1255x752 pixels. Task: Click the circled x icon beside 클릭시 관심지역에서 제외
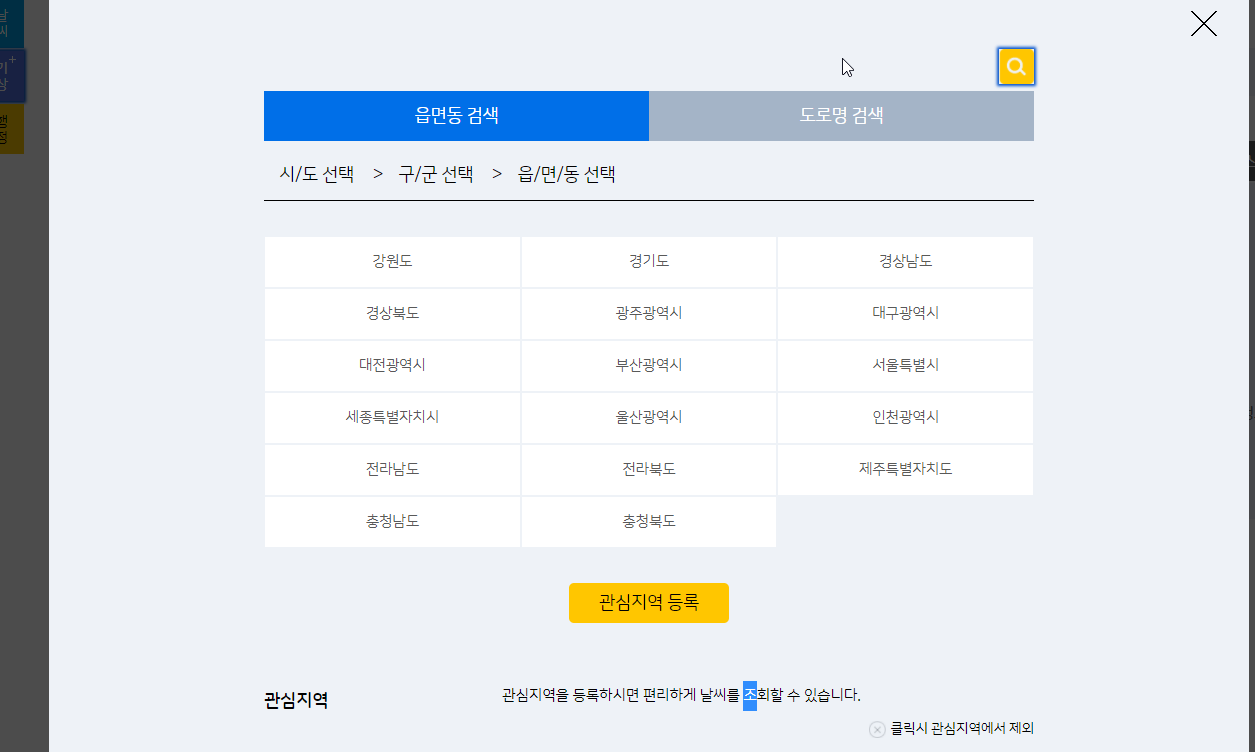(x=877, y=730)
